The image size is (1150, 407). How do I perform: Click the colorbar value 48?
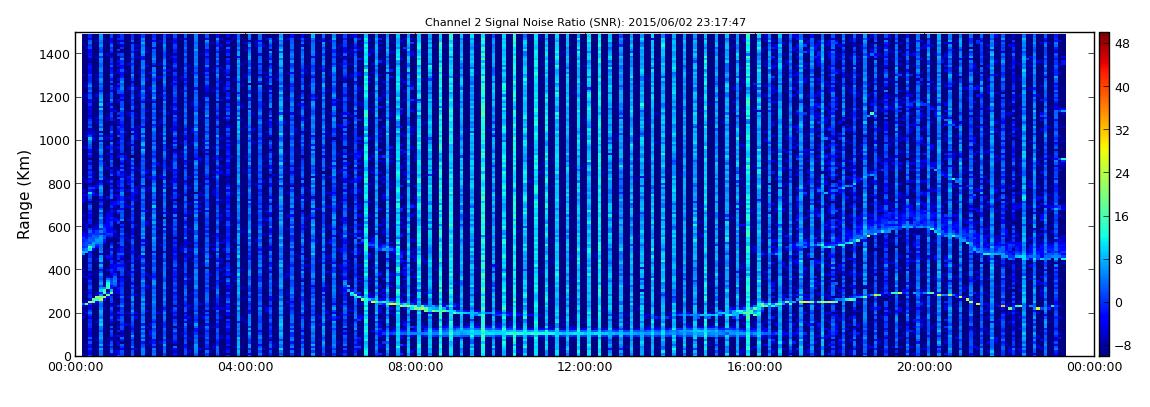point(1122,45)
